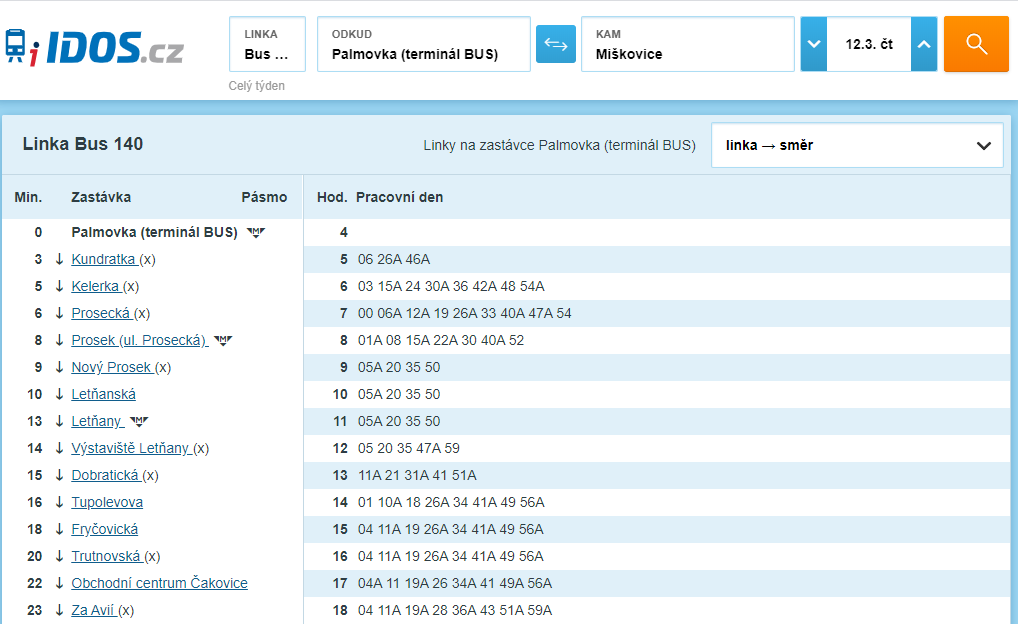This screenshot has width=1018, height=624.
Task: Open the date field showing 12.3. čt
Action: (869, 44)
